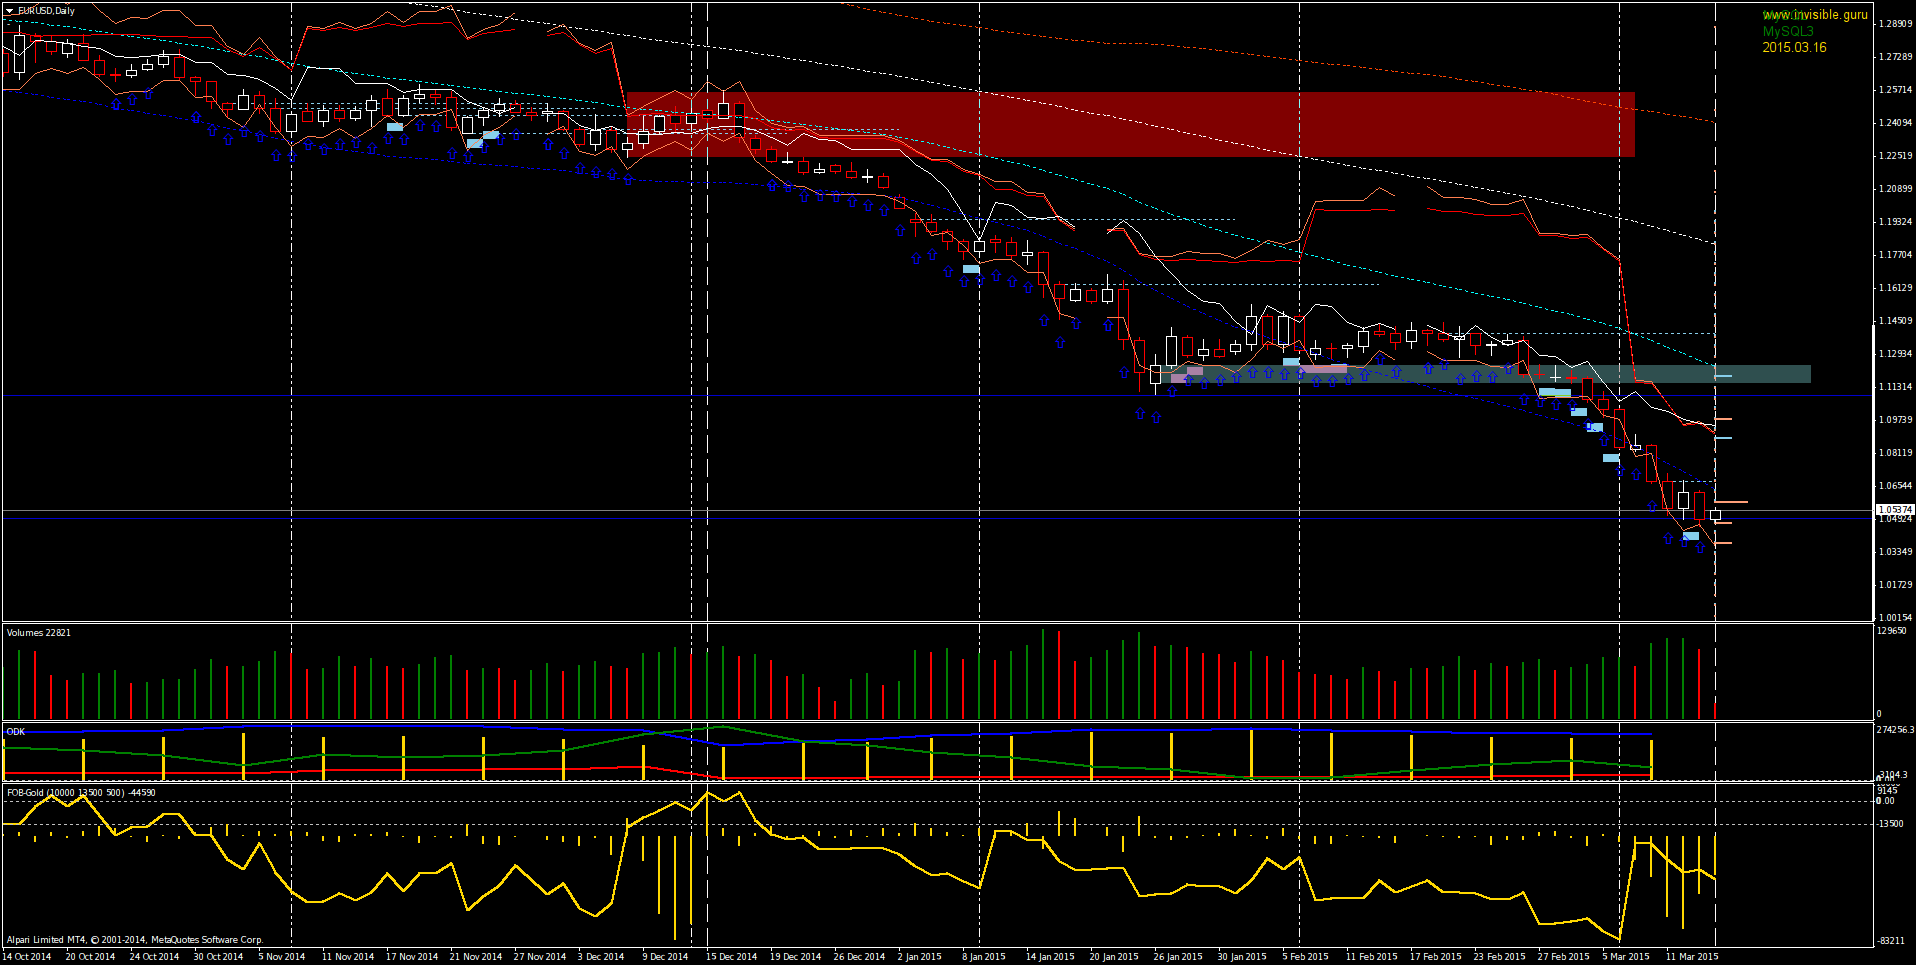Click price scale value 1.14509

(x=1896, y=321)
